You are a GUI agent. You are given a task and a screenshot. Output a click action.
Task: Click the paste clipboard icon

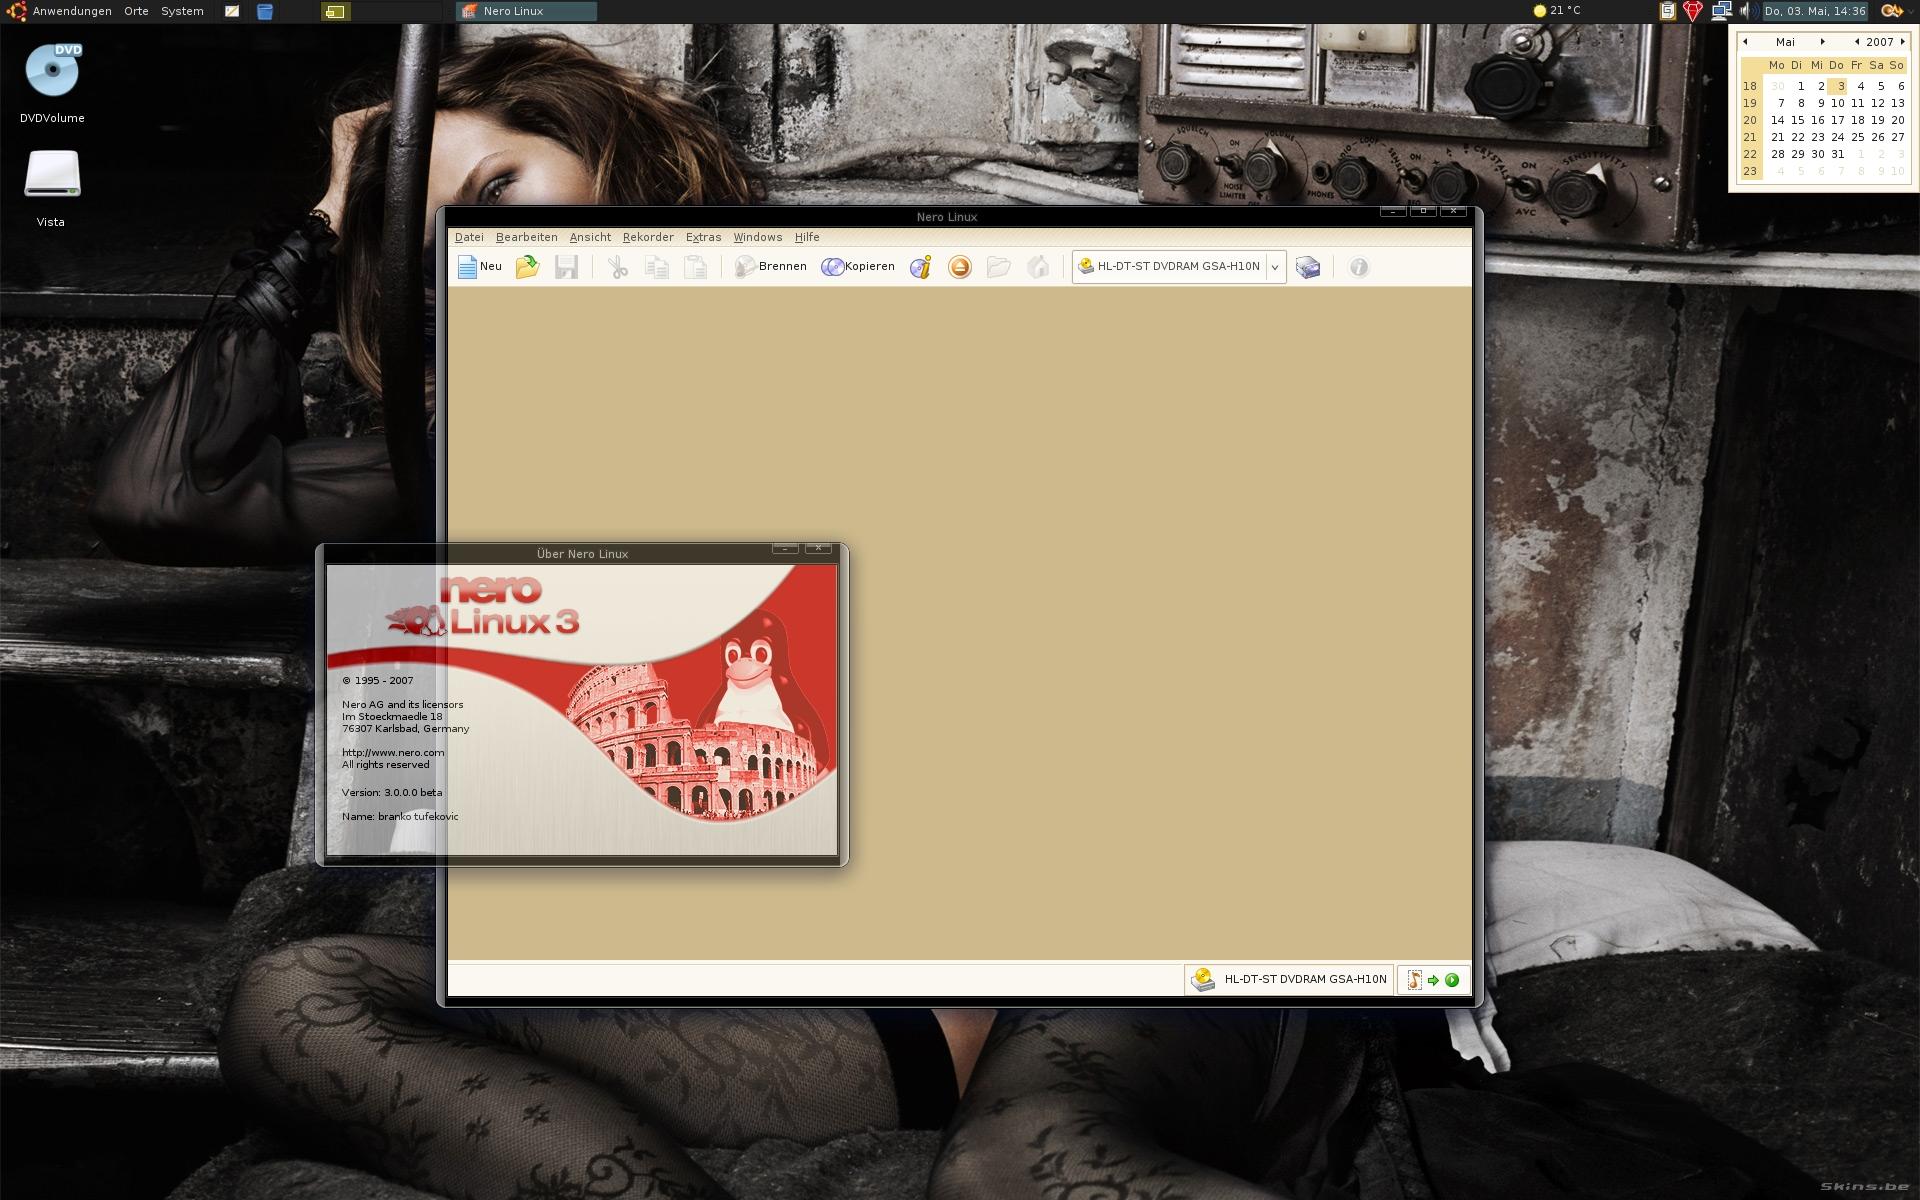pyautogui.click(x=696, y=267)
